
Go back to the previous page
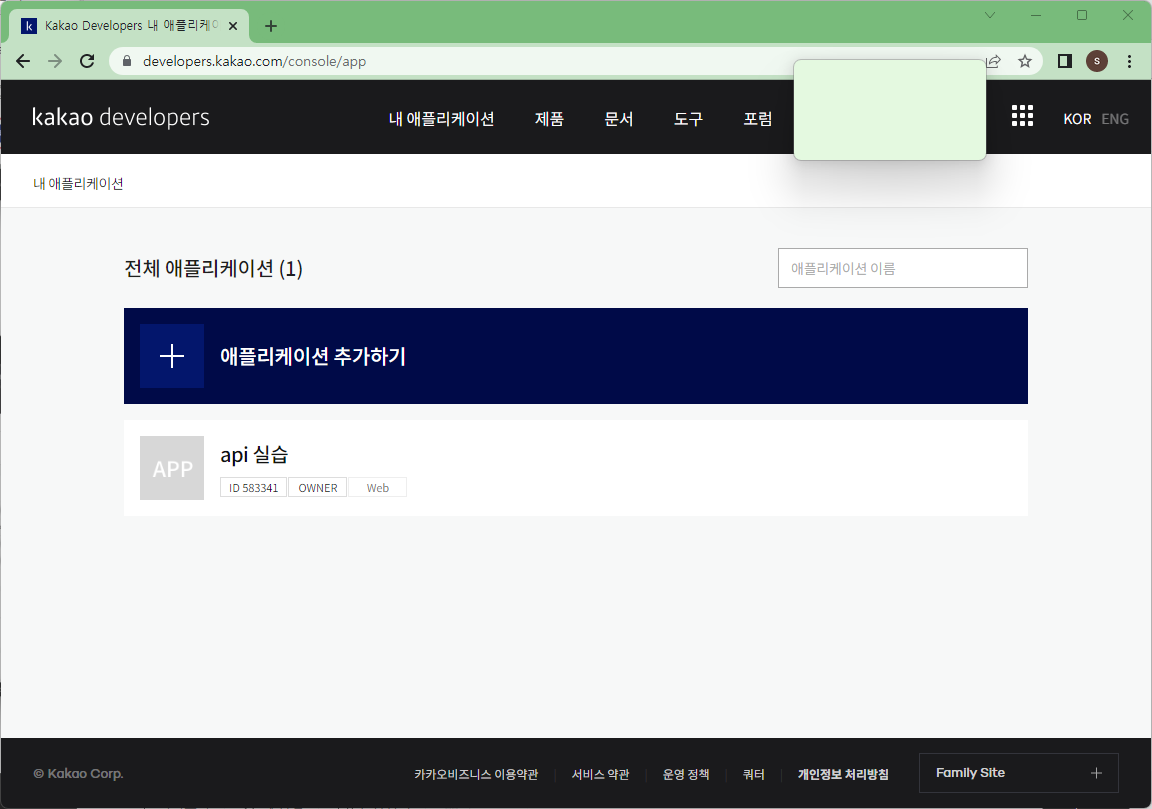click(x=23, y=61)
